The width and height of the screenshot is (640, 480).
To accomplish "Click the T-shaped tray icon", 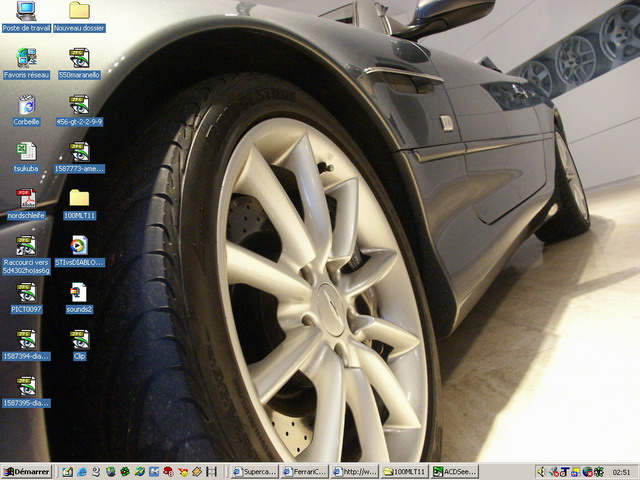I will (565, 472).
